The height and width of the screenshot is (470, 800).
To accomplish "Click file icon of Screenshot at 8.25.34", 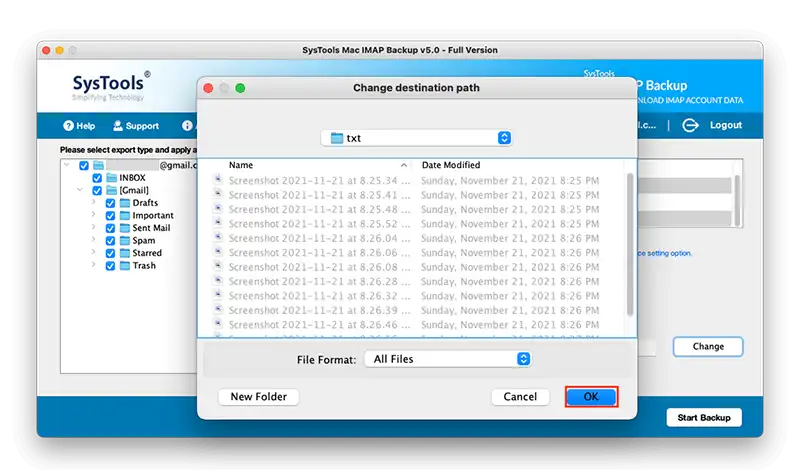I will click(x=218, y=180).
